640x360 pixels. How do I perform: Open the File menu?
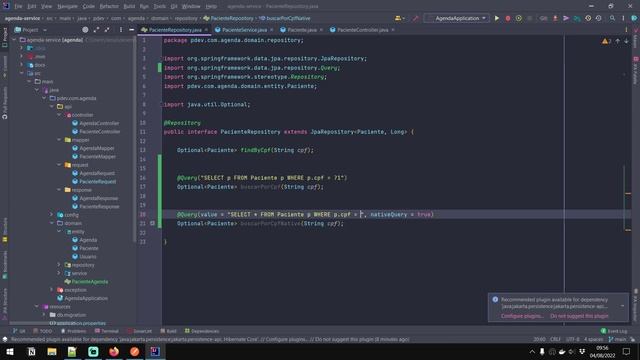(18, 7)
